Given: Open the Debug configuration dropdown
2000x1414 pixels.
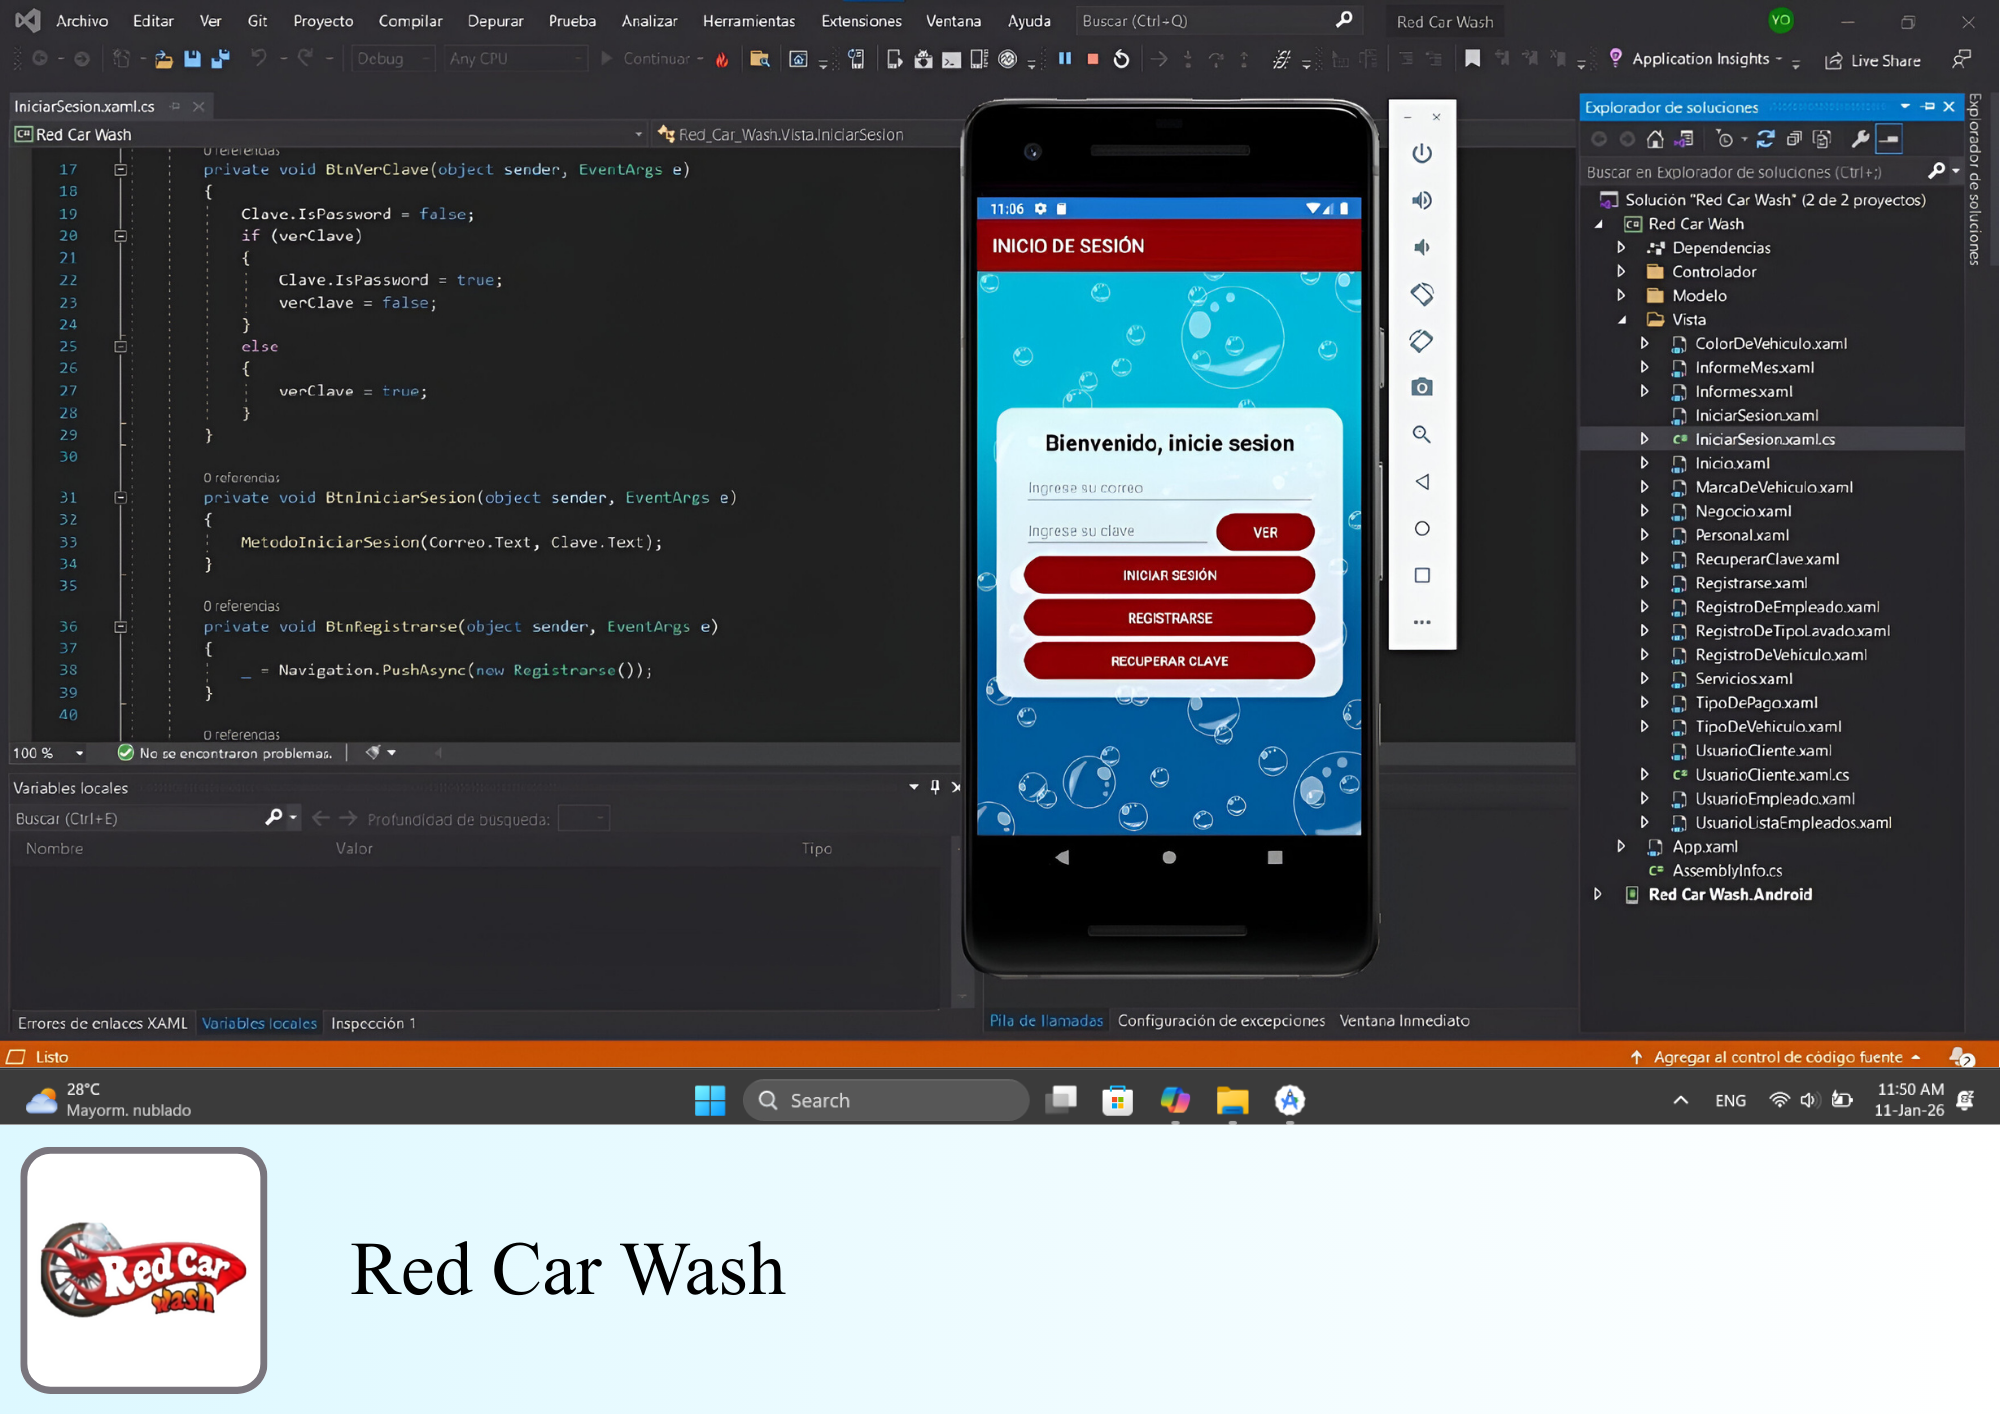Looking at the screenshot, I should pos(393,59).
